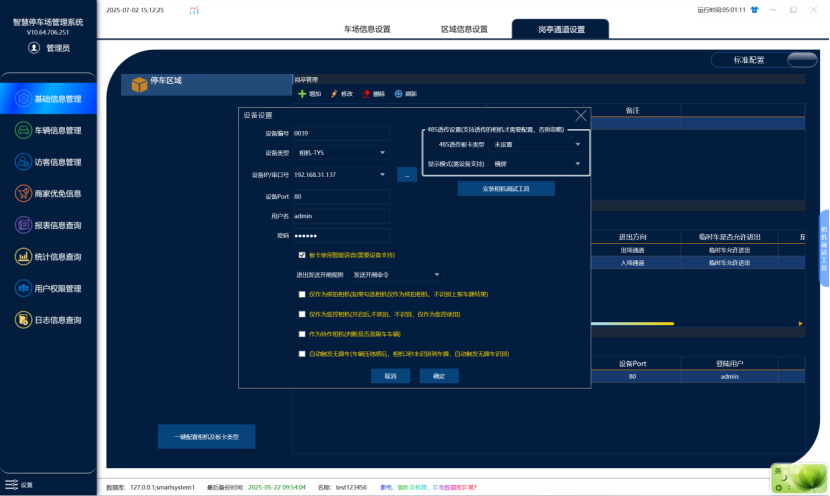
Task: Click the chart icon beside the timestamp
Action: coord(194,10)
